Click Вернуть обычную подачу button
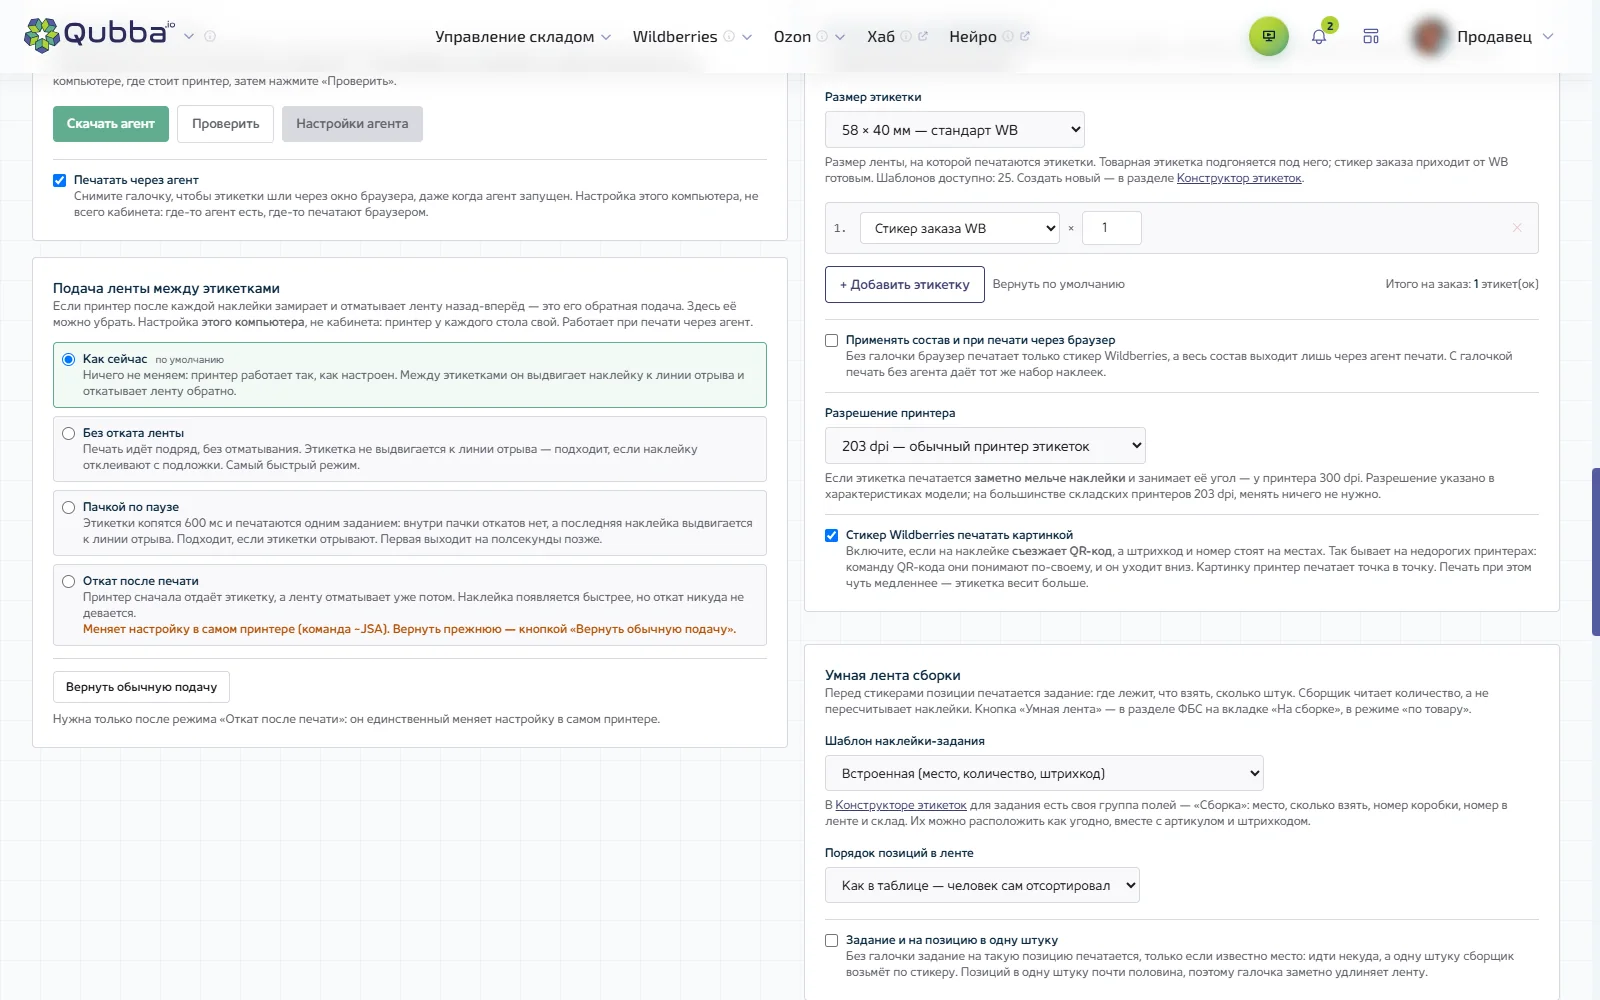Image resolution: width=1600 pixels, height=1000 pixels. coord(141,687)
